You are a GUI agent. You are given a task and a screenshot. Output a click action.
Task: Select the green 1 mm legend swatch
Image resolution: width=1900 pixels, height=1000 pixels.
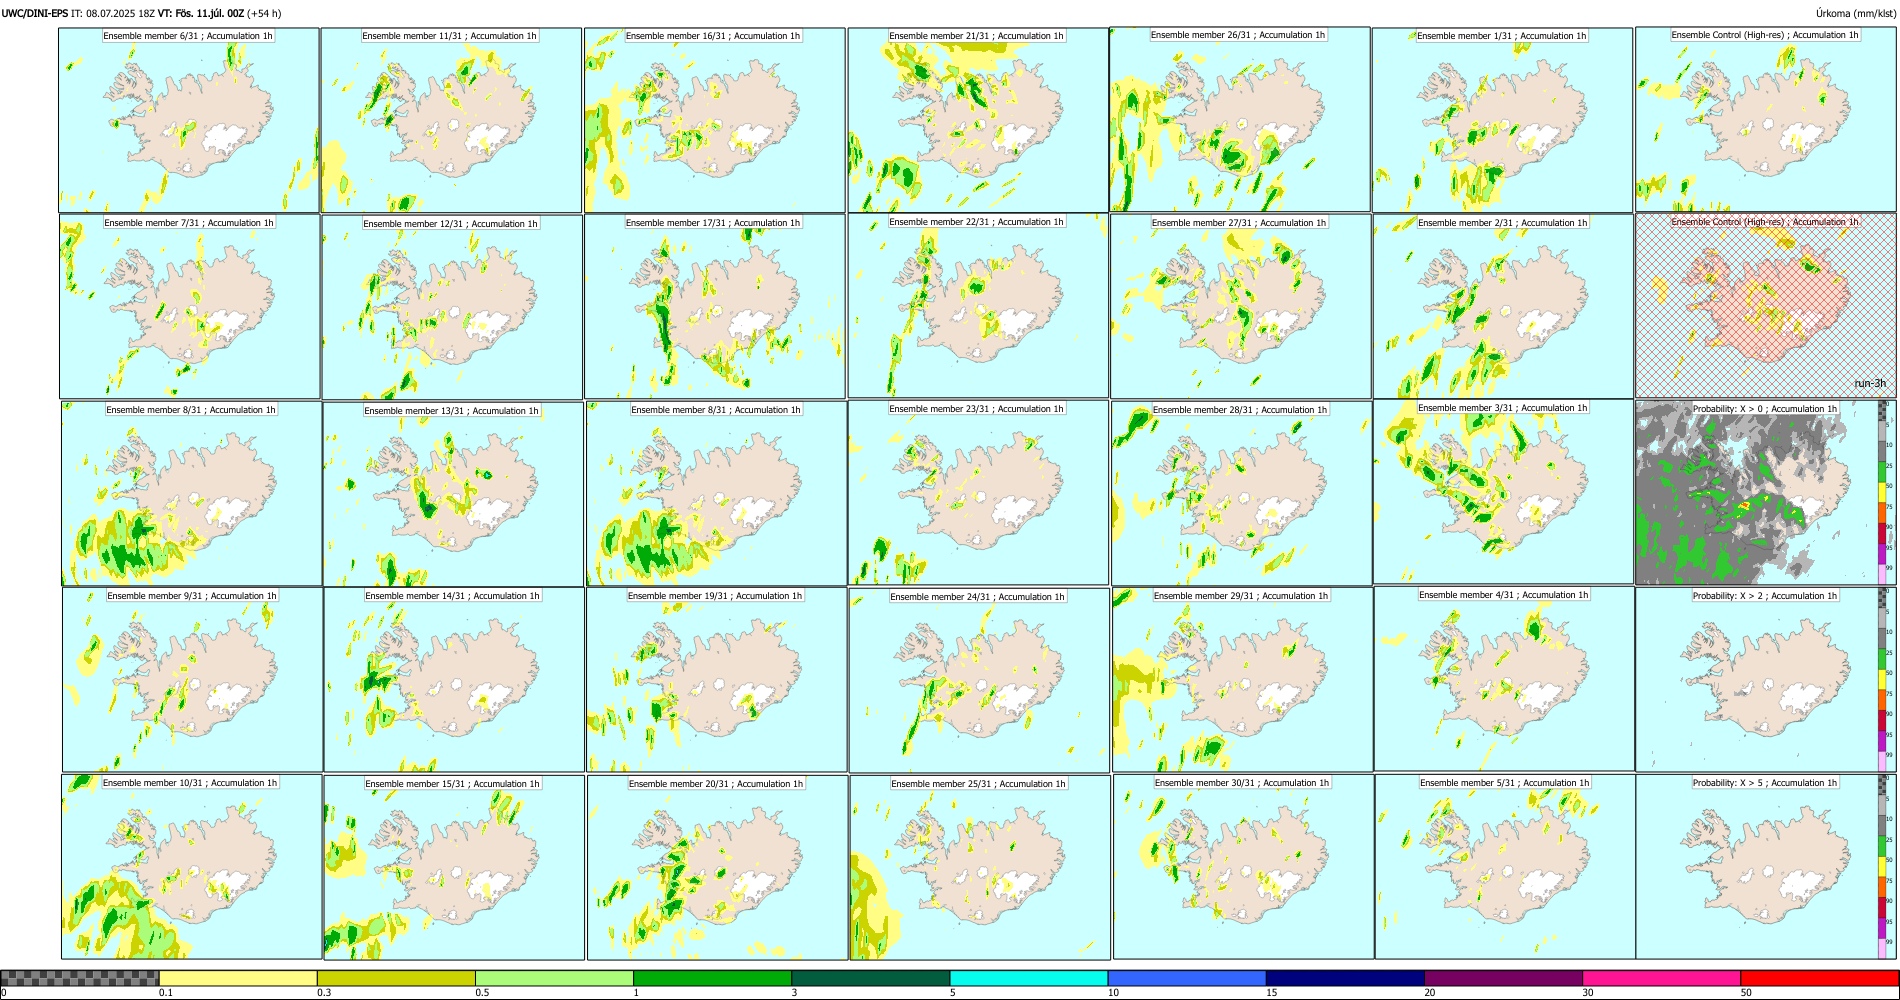click(x=712, y=978)
